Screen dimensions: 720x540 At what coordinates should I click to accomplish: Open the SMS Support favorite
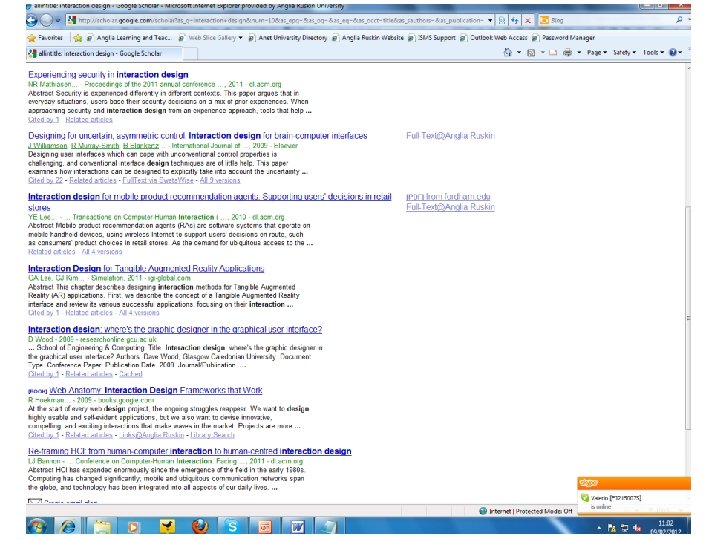tap(432, 38)
